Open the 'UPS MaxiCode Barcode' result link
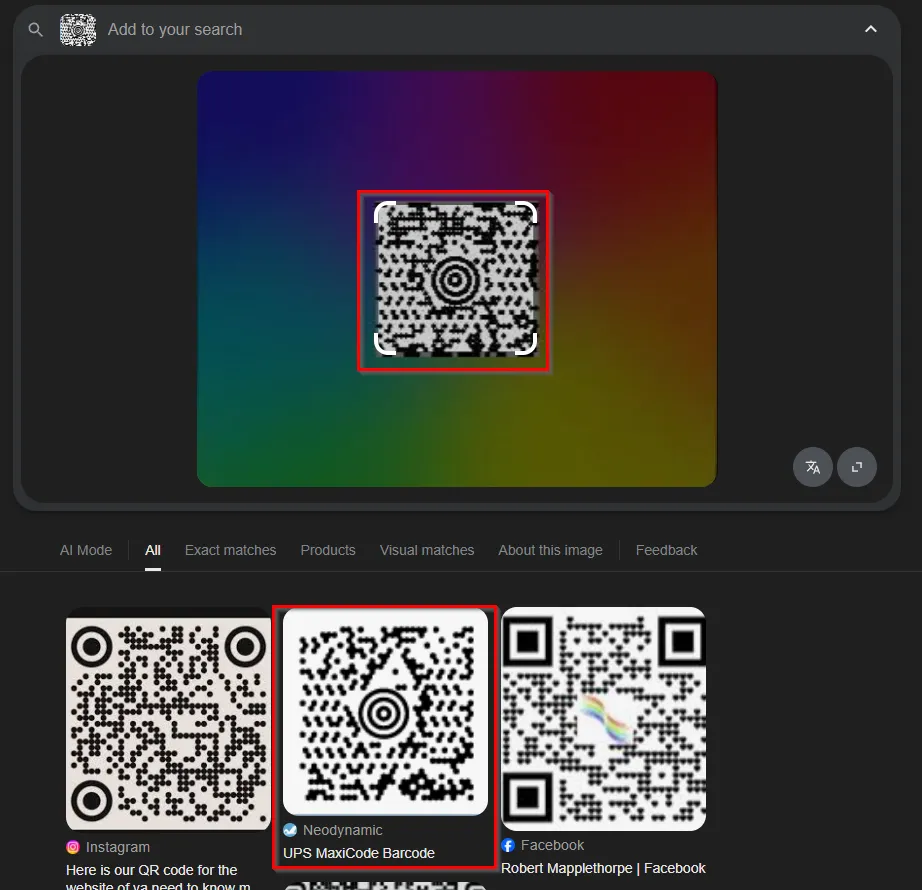Screen dimensions: 922x890 click(359, 853)
